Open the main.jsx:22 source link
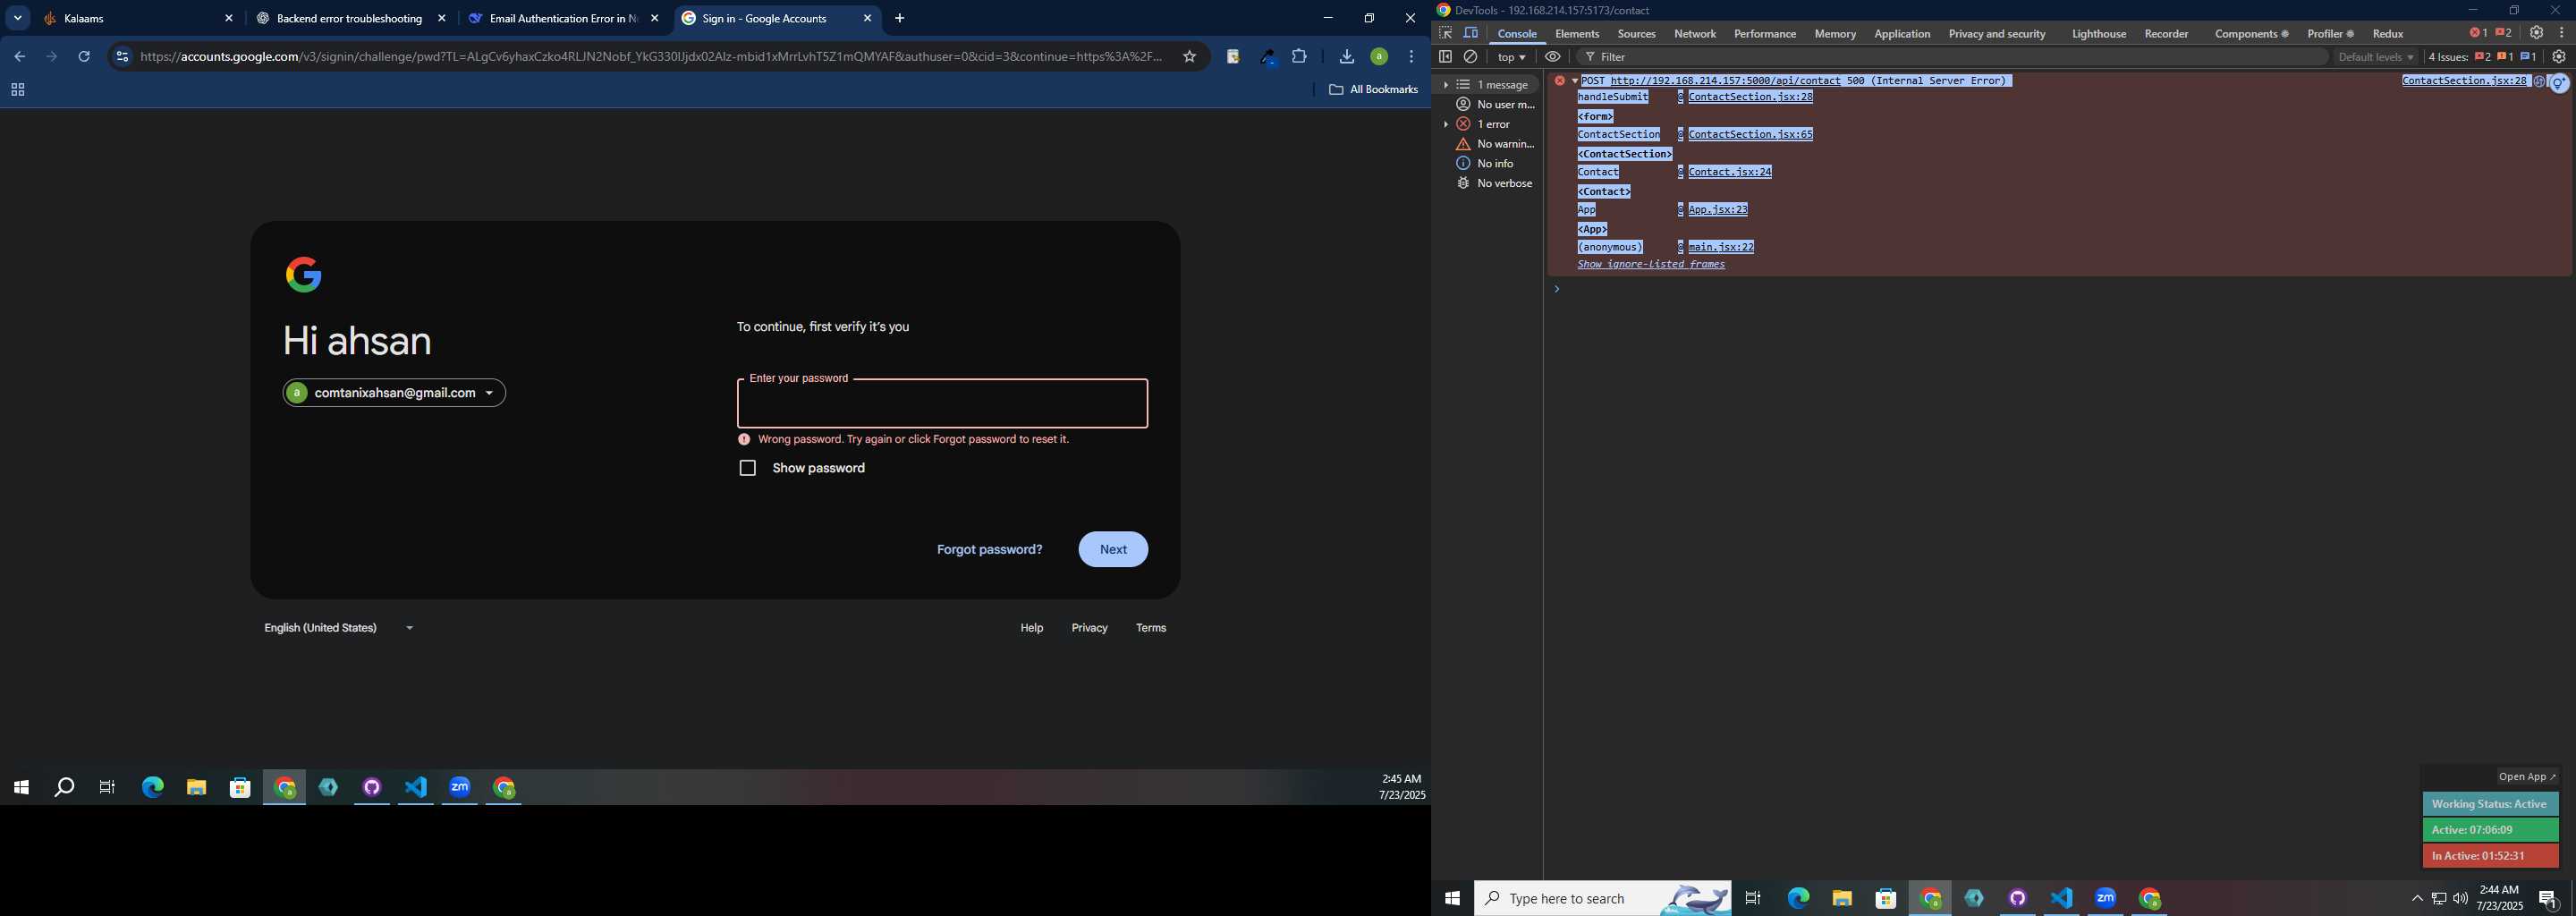Viewport: 2576px width, 916px height. pyautogui.click(x=1721, y=247)
